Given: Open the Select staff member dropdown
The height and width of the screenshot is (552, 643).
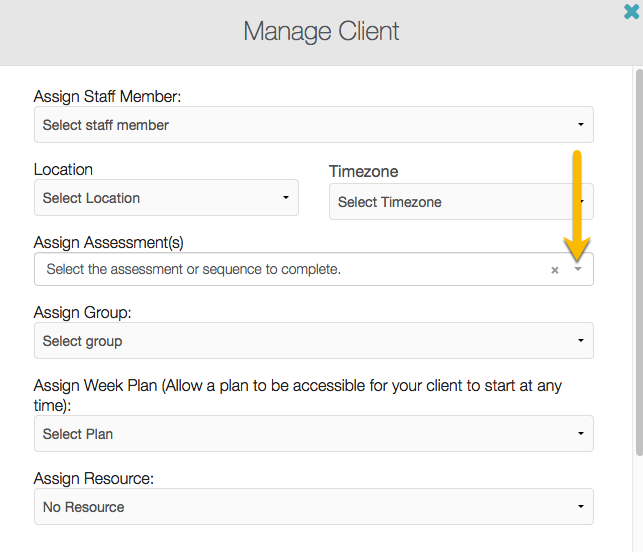Looking at the screenshot, I should 314,125.
